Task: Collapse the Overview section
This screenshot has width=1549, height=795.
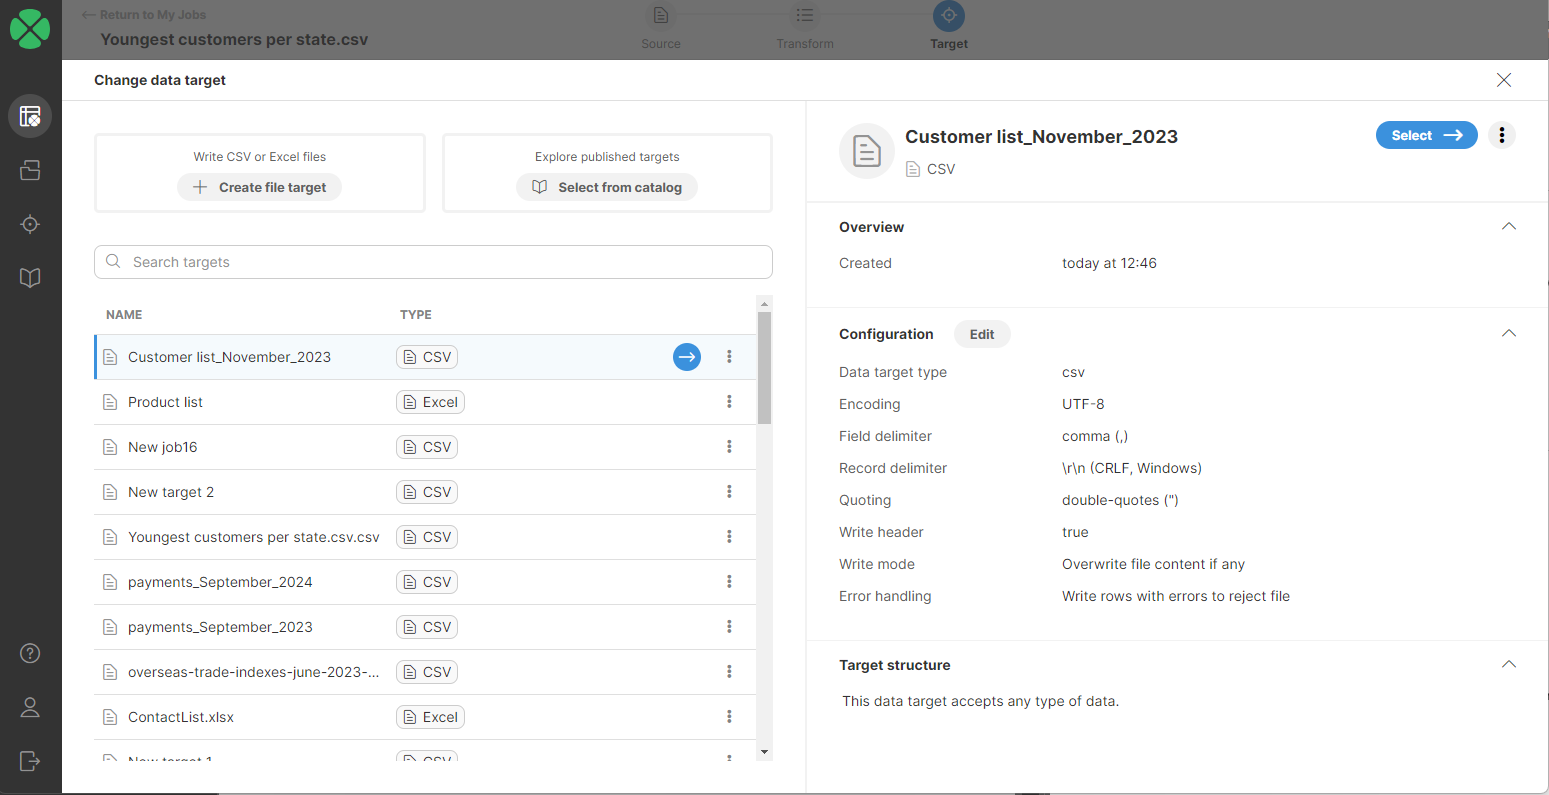Action: [1509, 227]
